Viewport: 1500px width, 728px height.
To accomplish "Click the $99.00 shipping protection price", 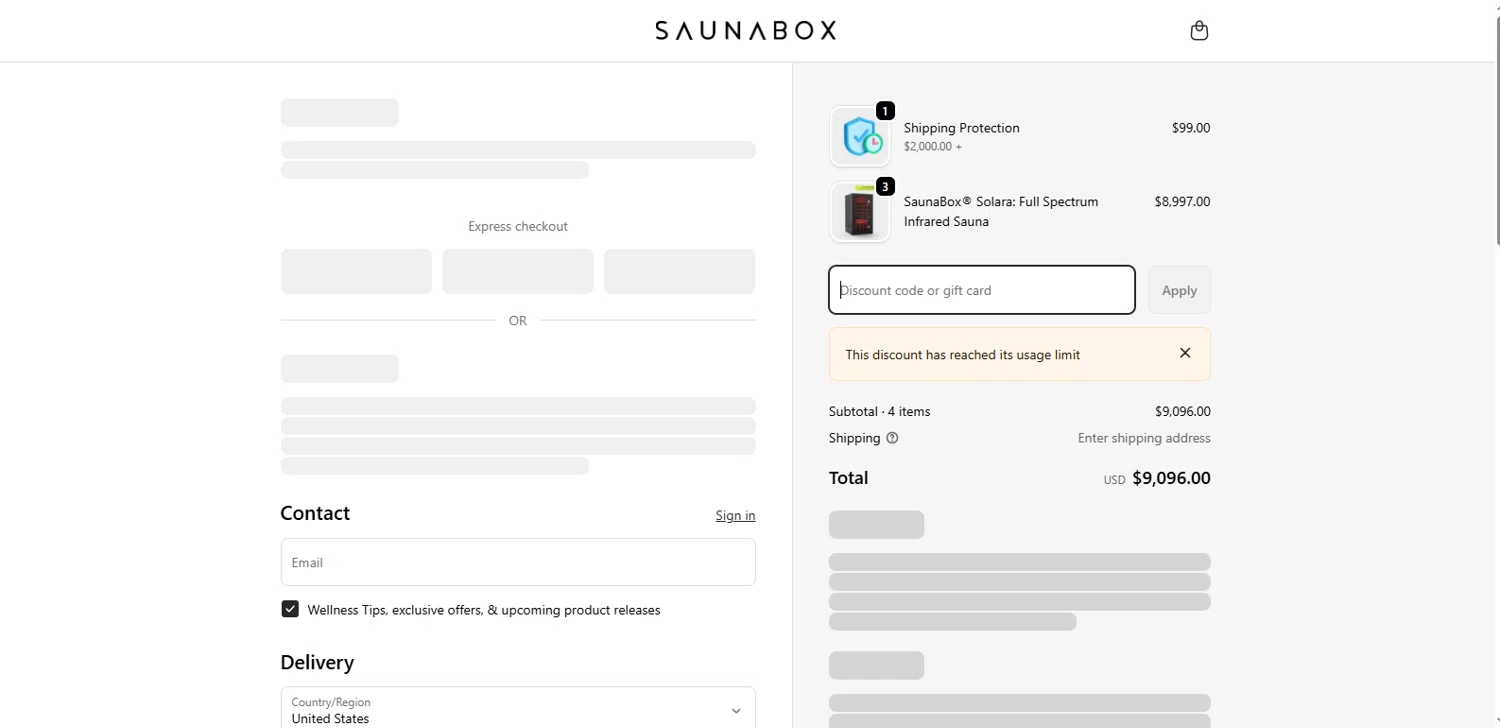I will click(x=1191, y=128).
